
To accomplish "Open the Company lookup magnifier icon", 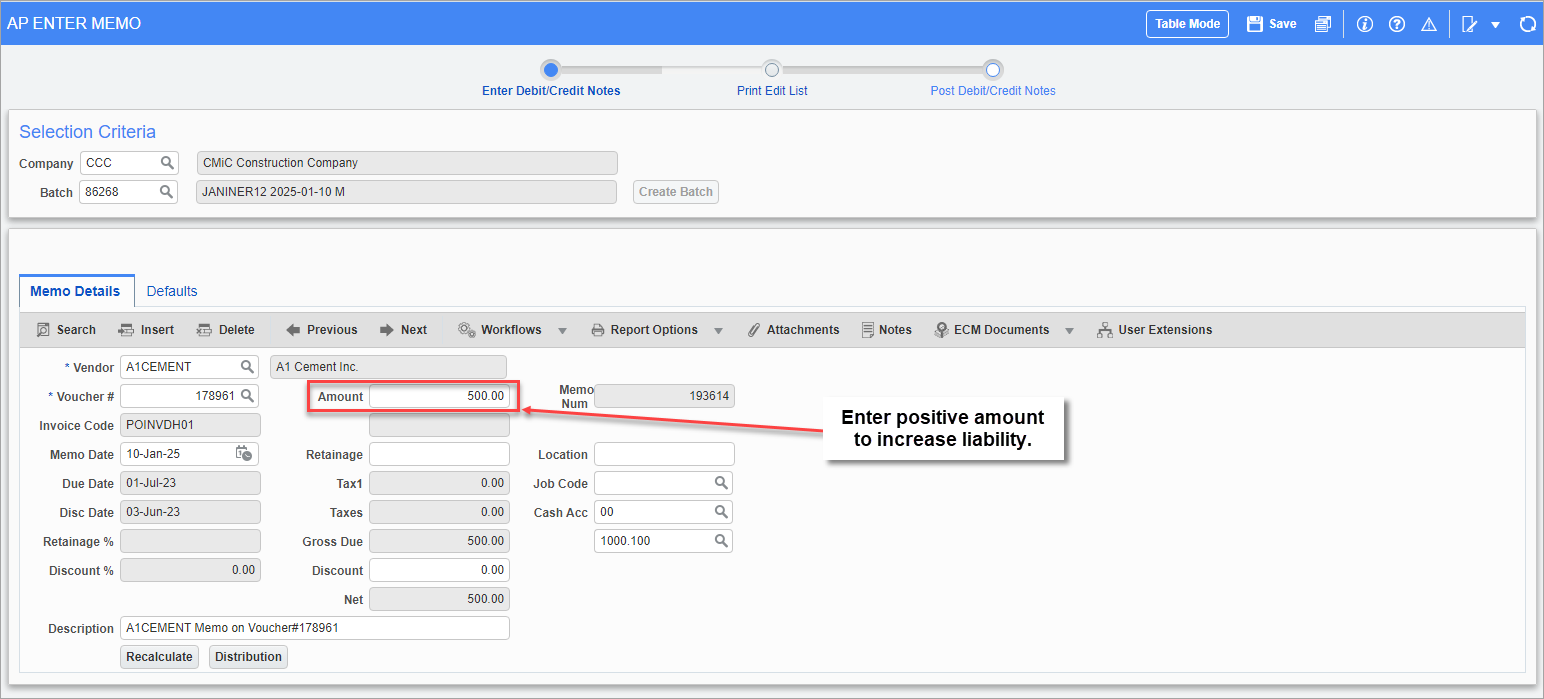I will [167, 163].
